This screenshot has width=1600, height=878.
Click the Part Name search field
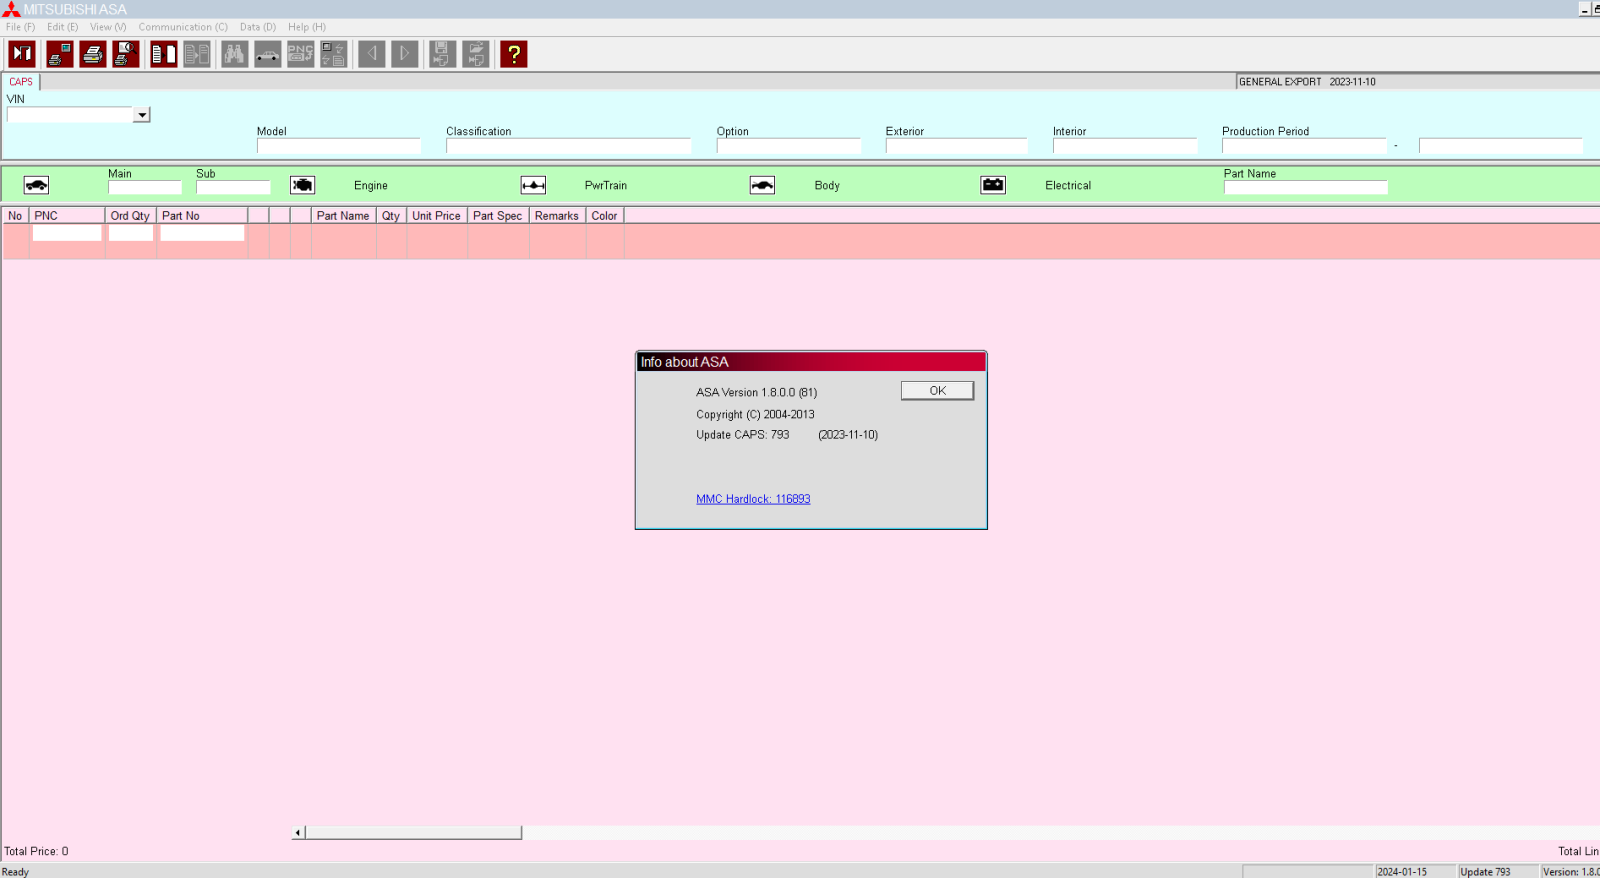pos(1306,187)
